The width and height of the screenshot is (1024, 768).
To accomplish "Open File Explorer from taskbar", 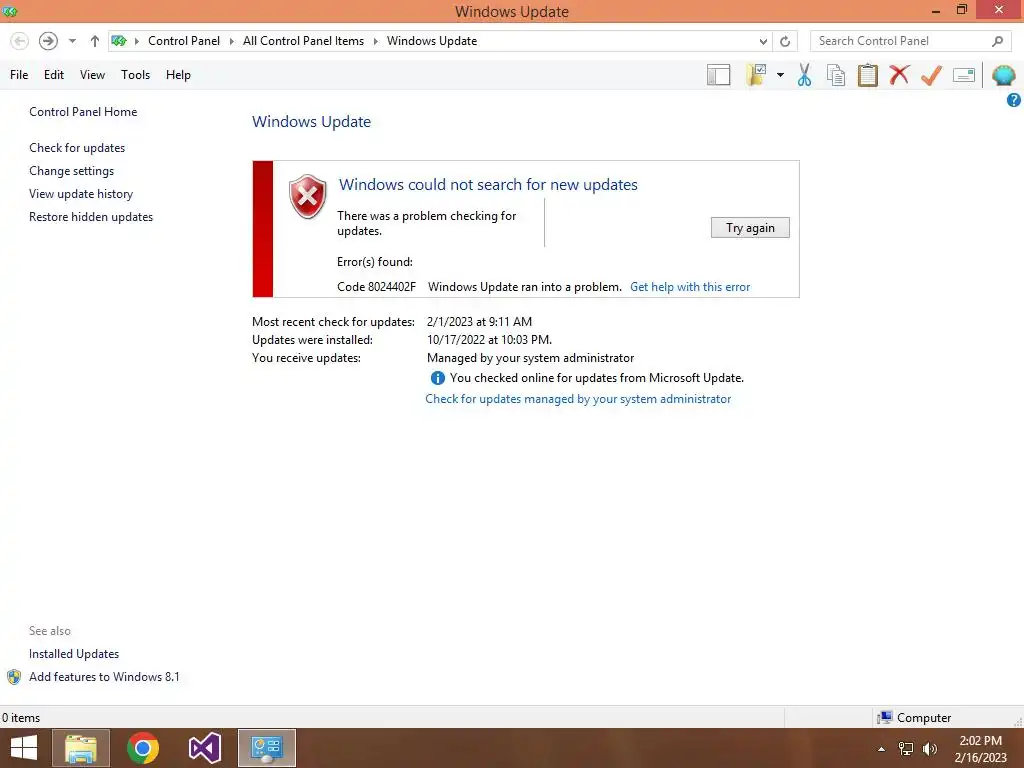I will point(81,748).
